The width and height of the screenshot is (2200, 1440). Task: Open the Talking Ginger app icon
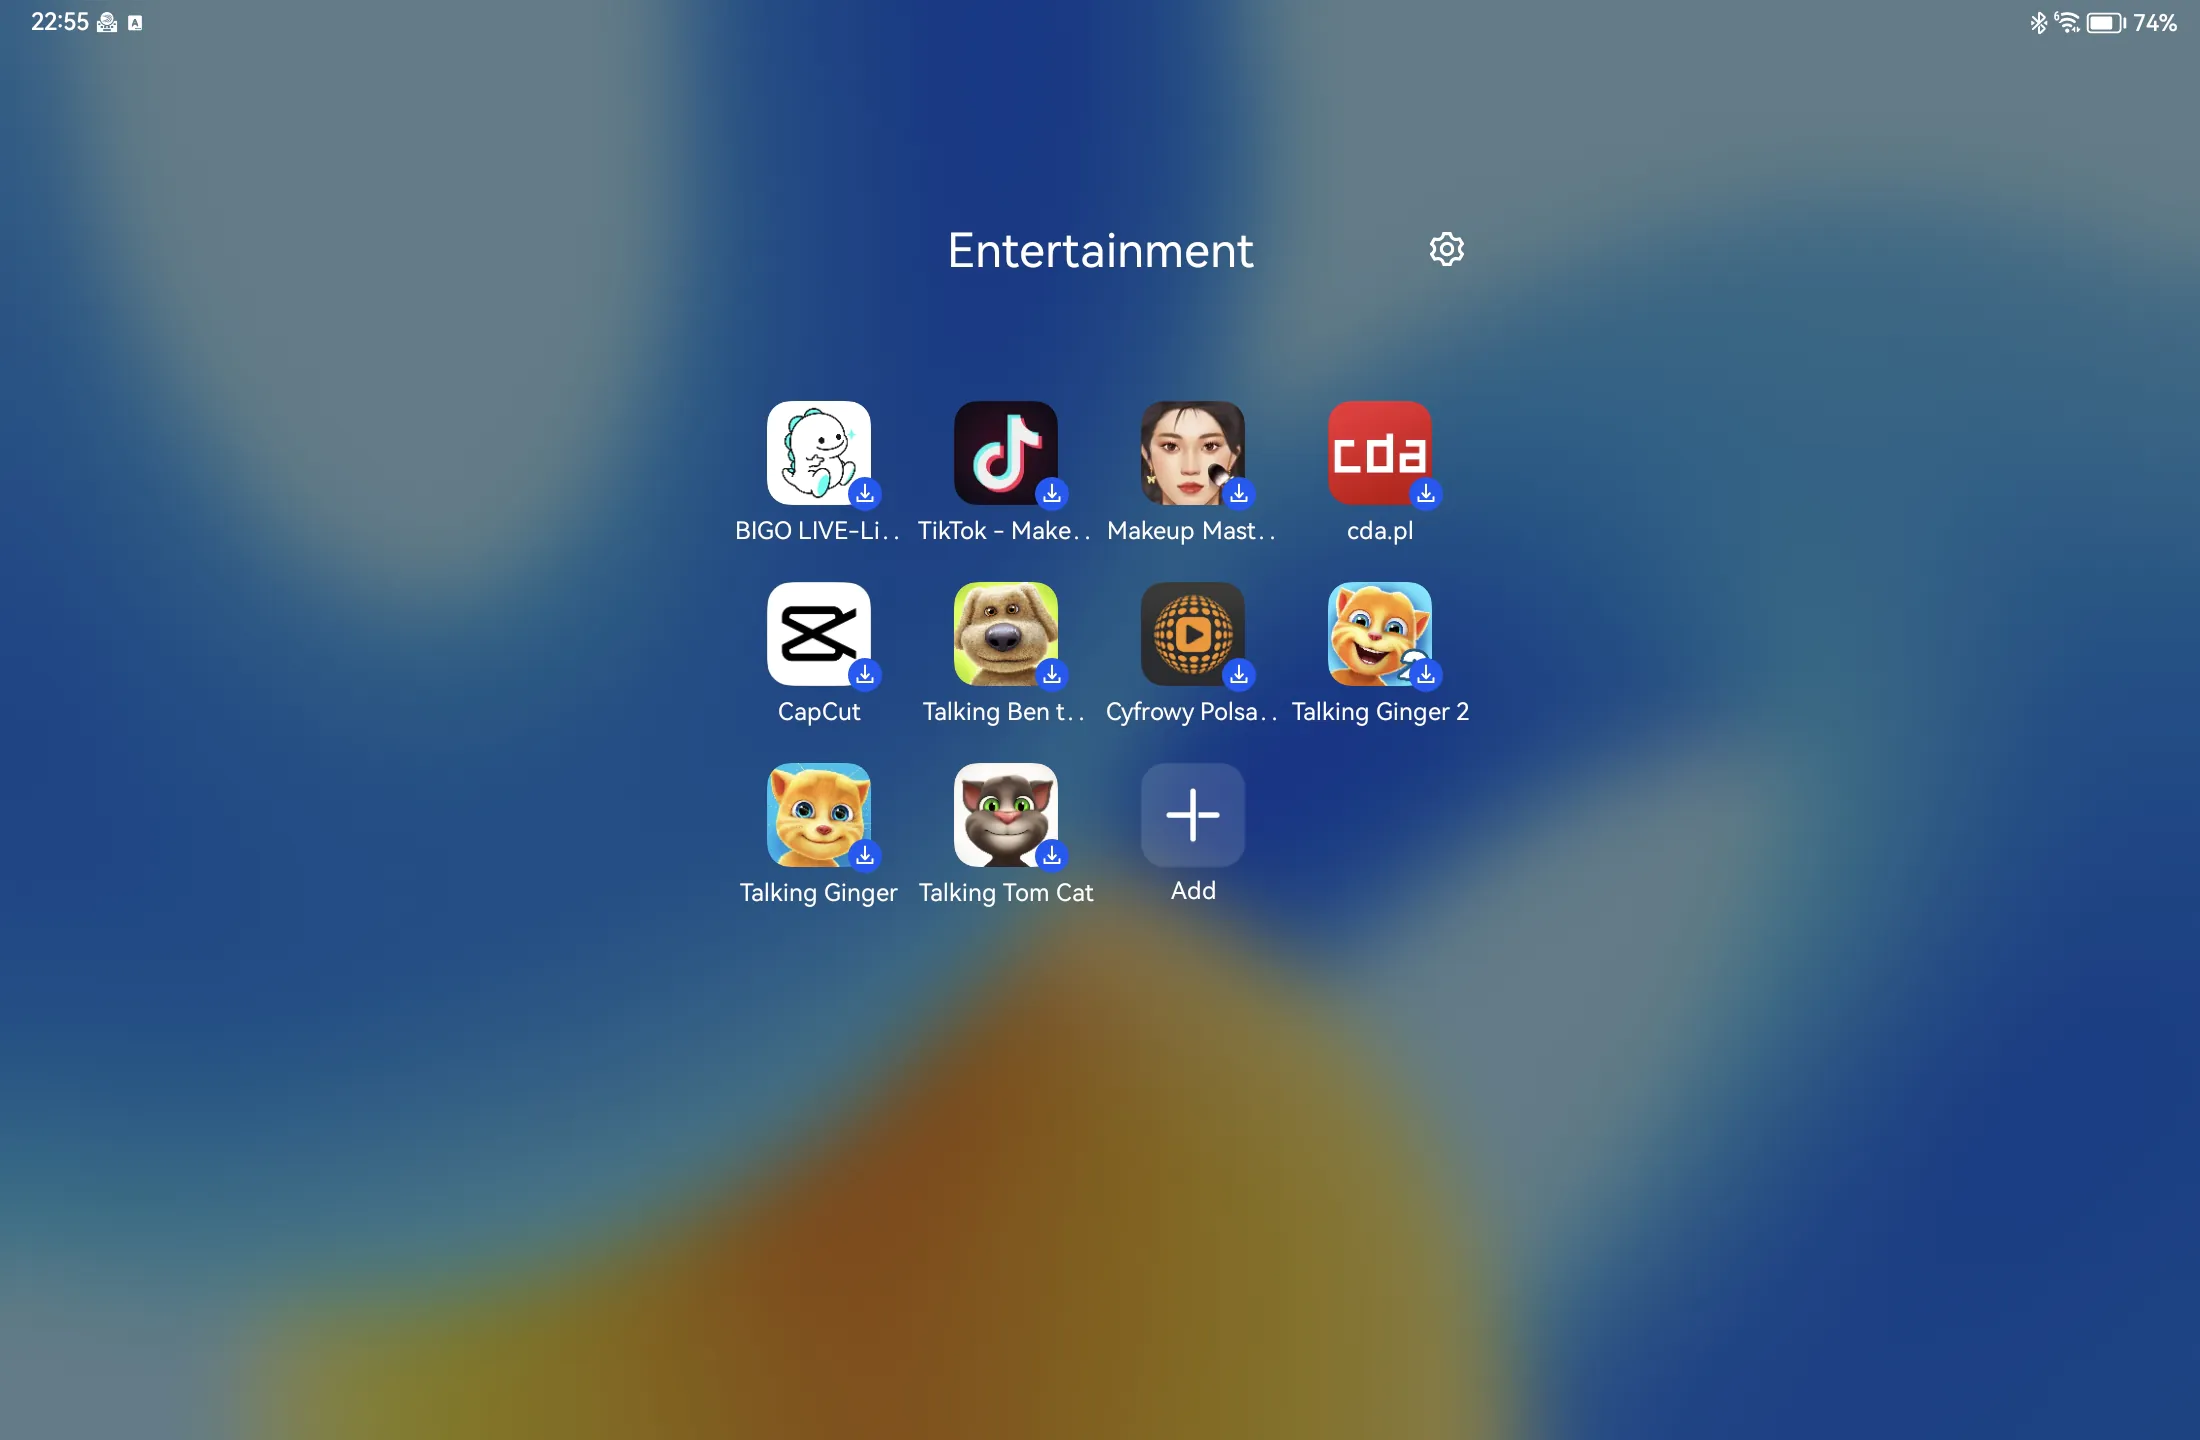tap(819, 815)
